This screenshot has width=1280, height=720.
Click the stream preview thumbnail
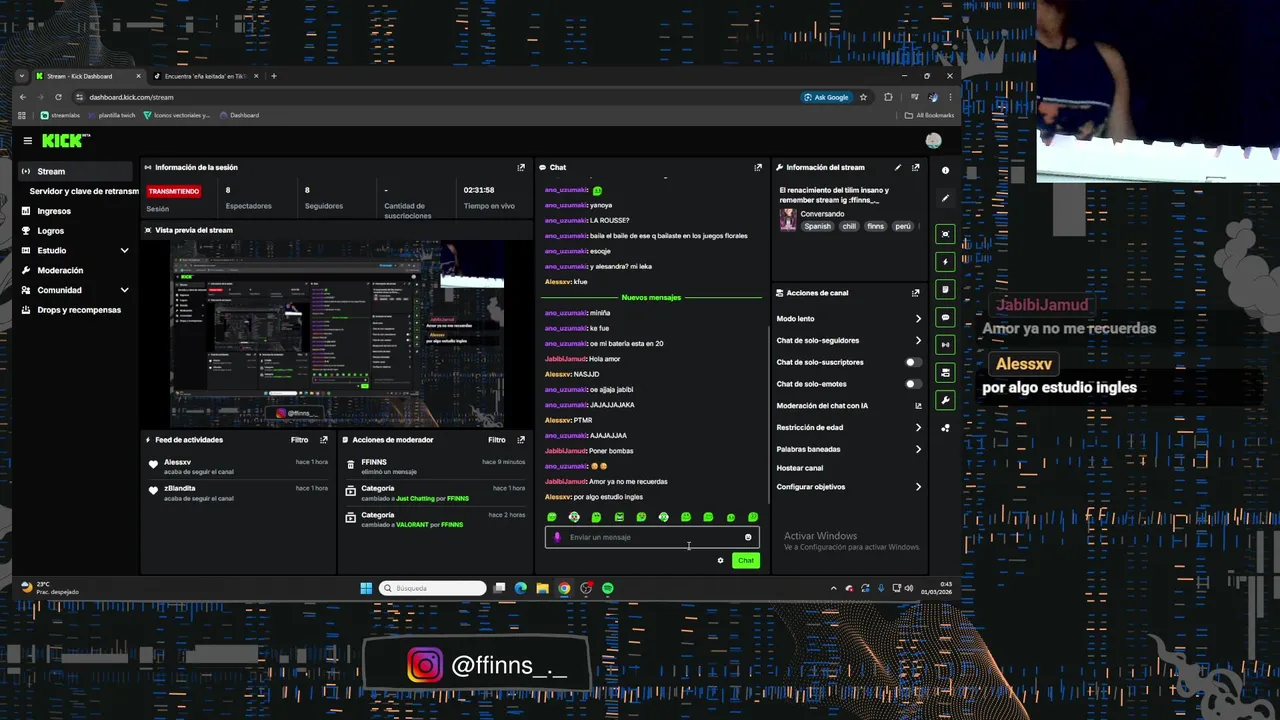pyautogui.click(x=337, y=334)
